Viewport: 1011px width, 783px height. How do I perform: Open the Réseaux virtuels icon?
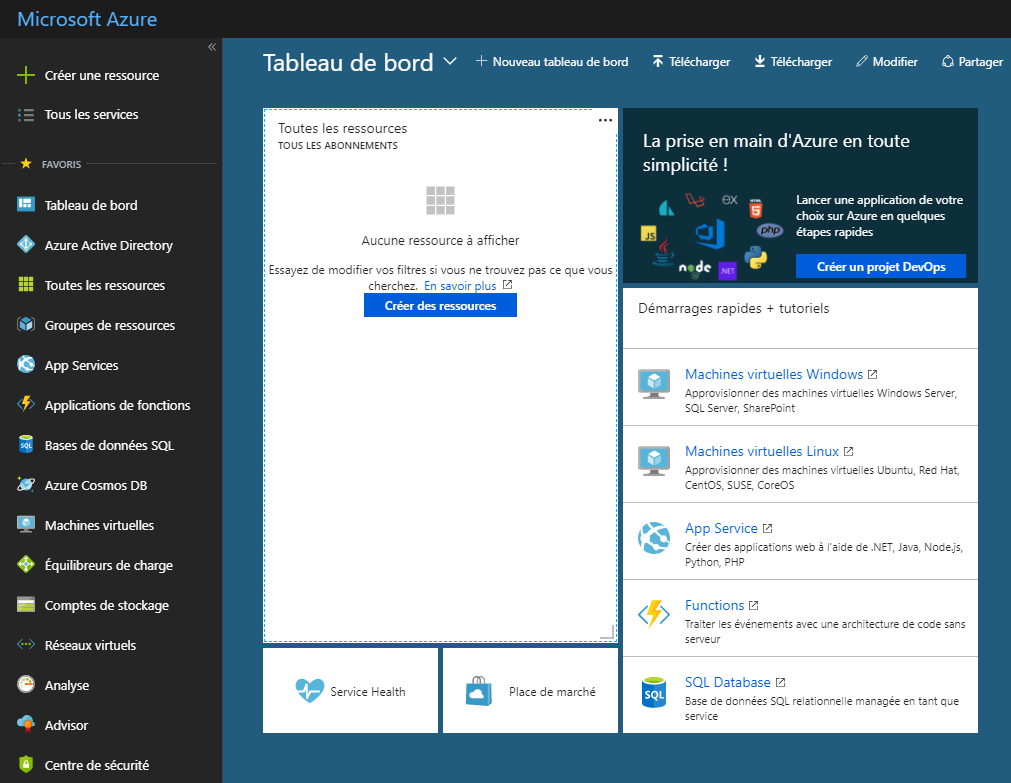click(x=26, y=644)
